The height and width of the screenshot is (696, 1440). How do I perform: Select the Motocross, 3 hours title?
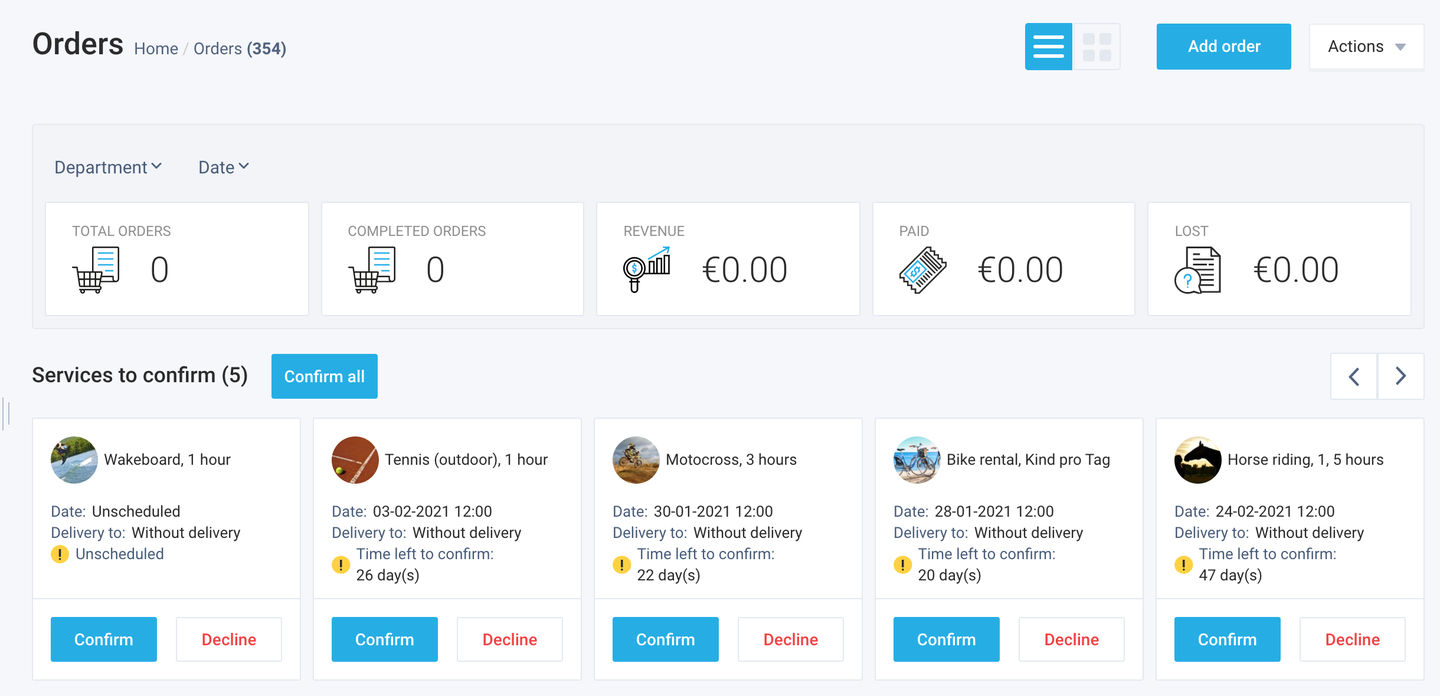731,460
